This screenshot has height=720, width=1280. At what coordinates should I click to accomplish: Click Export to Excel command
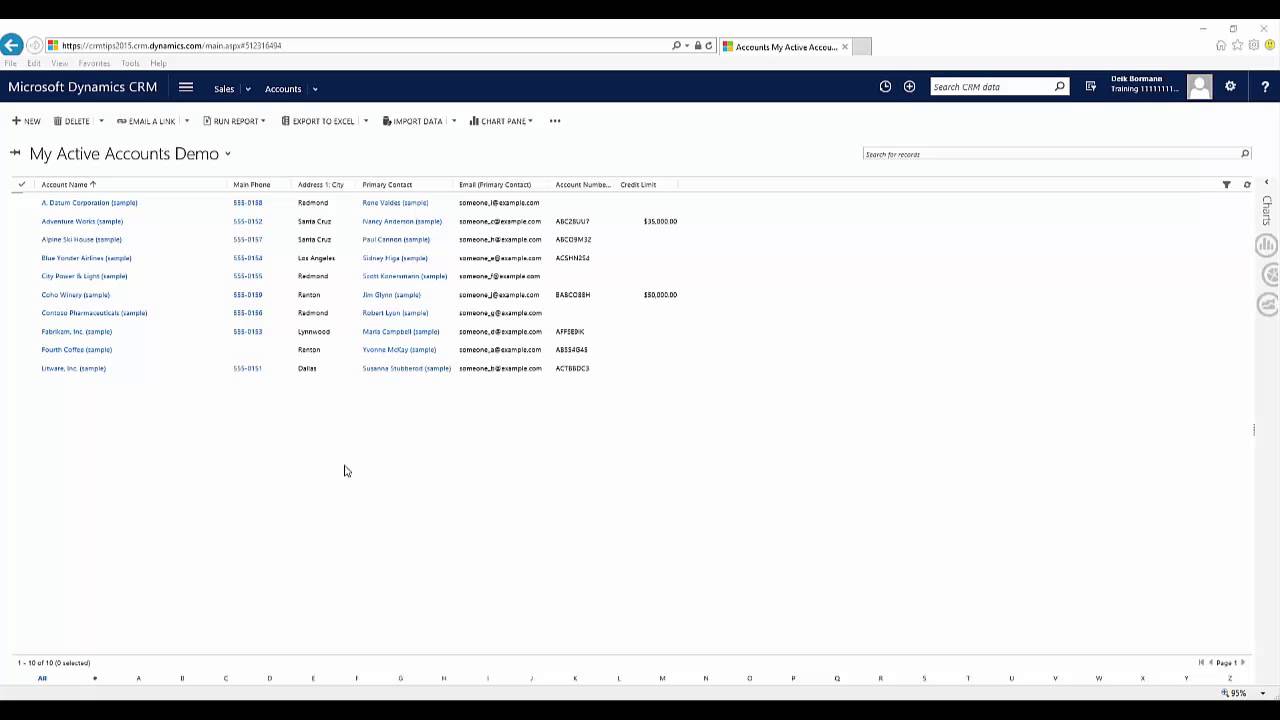[x=318, y=121]
